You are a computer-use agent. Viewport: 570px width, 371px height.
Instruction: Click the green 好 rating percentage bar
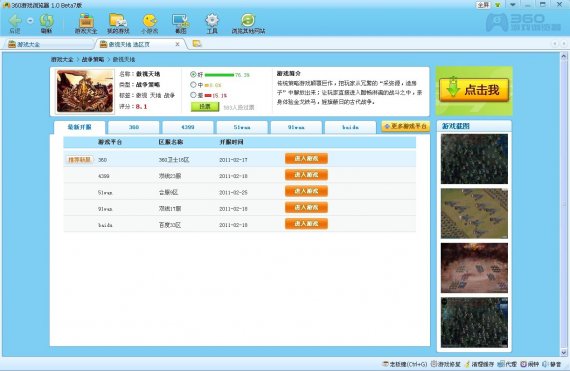[x=219, y=75]
